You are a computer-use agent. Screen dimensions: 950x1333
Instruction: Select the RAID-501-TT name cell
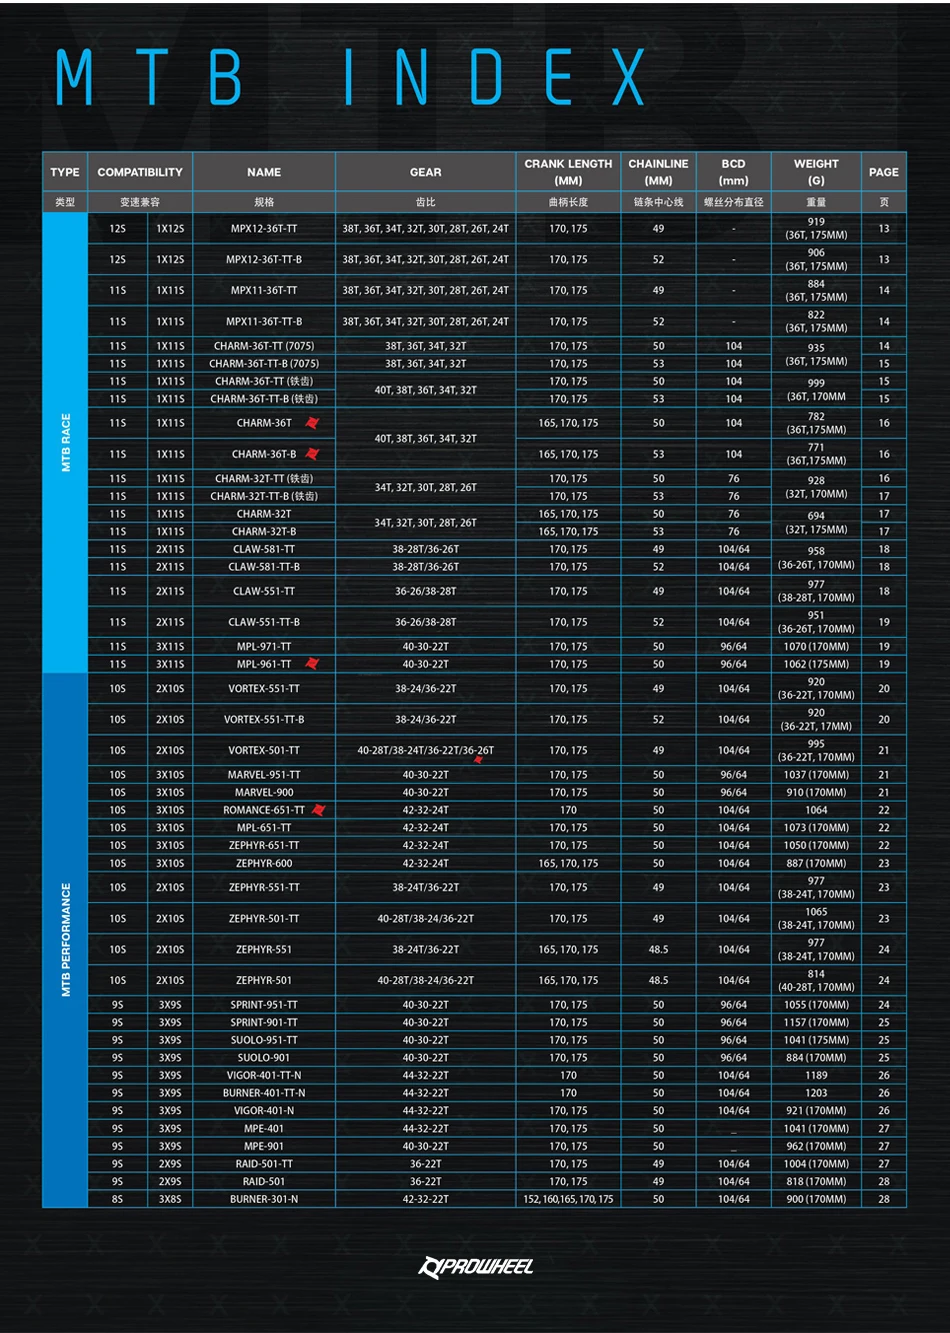pyautogui.click(x=264, y=1164)
